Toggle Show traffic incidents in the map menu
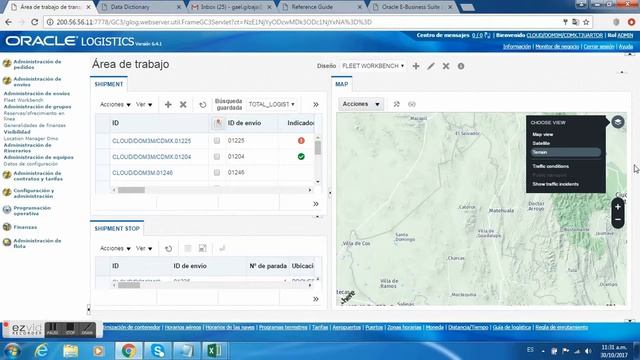Image resolution: width=640 pixels, height=360 pixels. coord(555,184)
